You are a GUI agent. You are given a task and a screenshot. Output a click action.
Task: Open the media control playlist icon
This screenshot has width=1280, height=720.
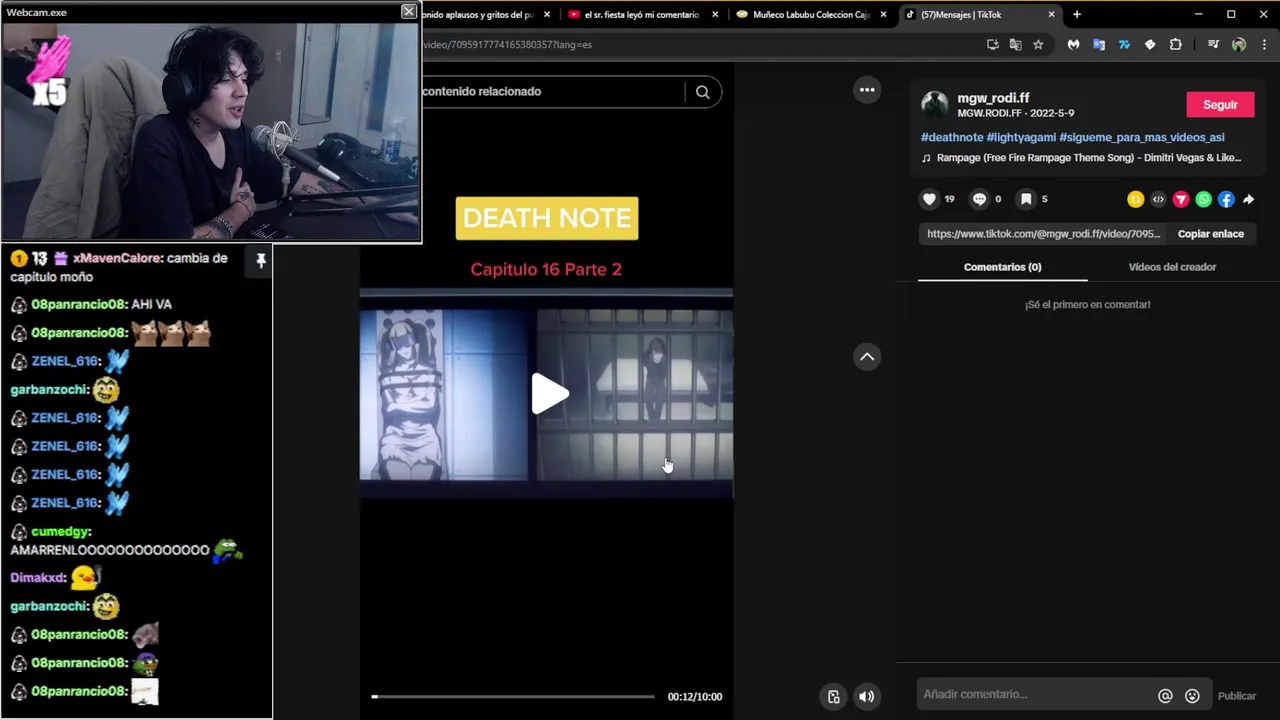(x=1213, y=45)
